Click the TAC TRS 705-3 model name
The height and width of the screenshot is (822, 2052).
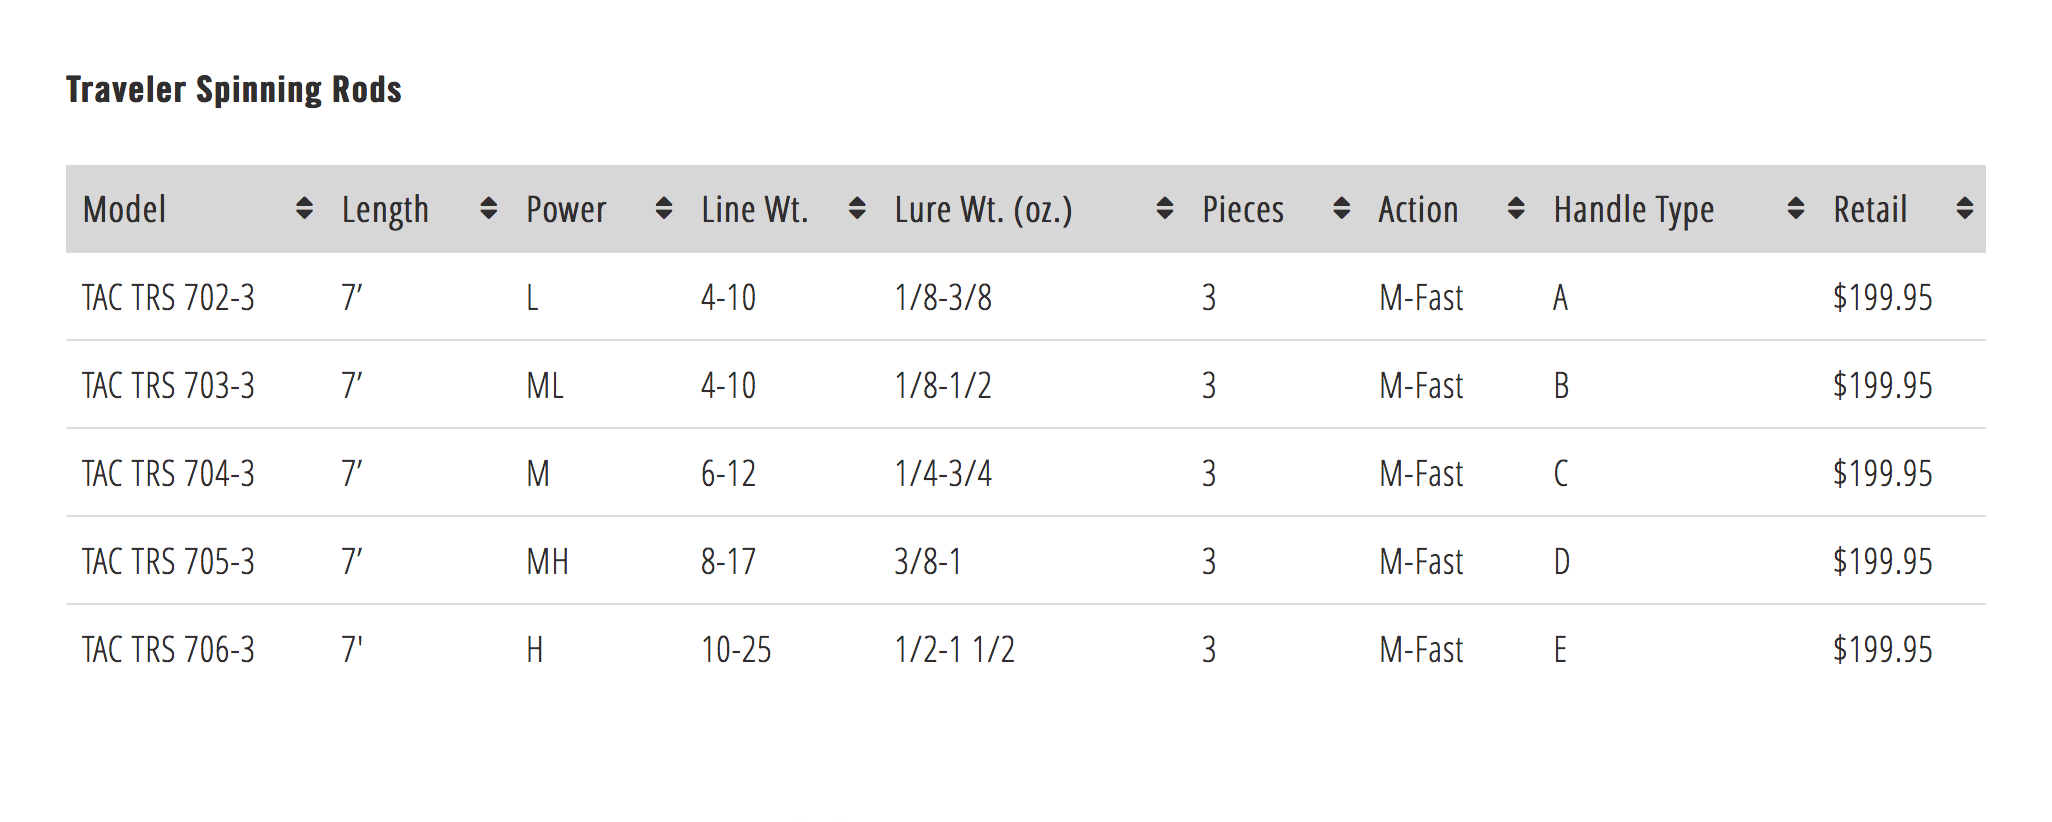tap(168, 562)
